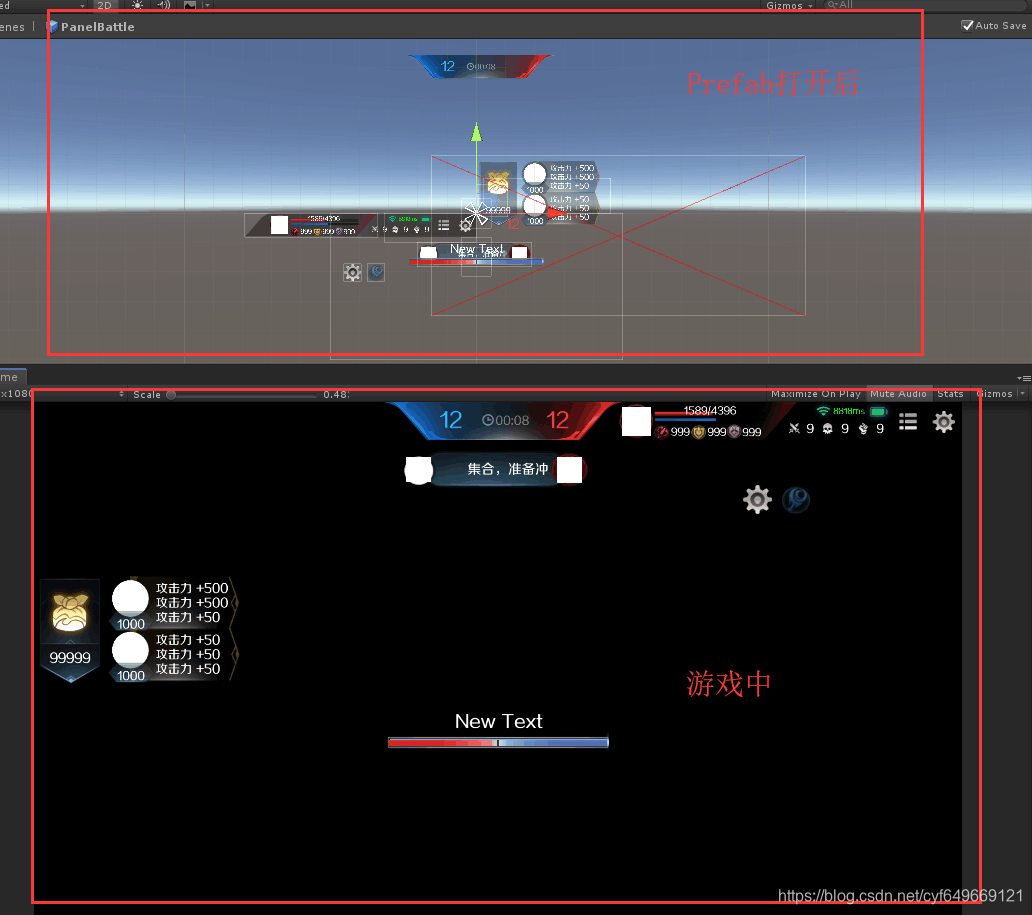Toggle Maximize On Play
The width and height of the screenshot is (1032, 915).
pyautogui.click(x=815, y=394)
